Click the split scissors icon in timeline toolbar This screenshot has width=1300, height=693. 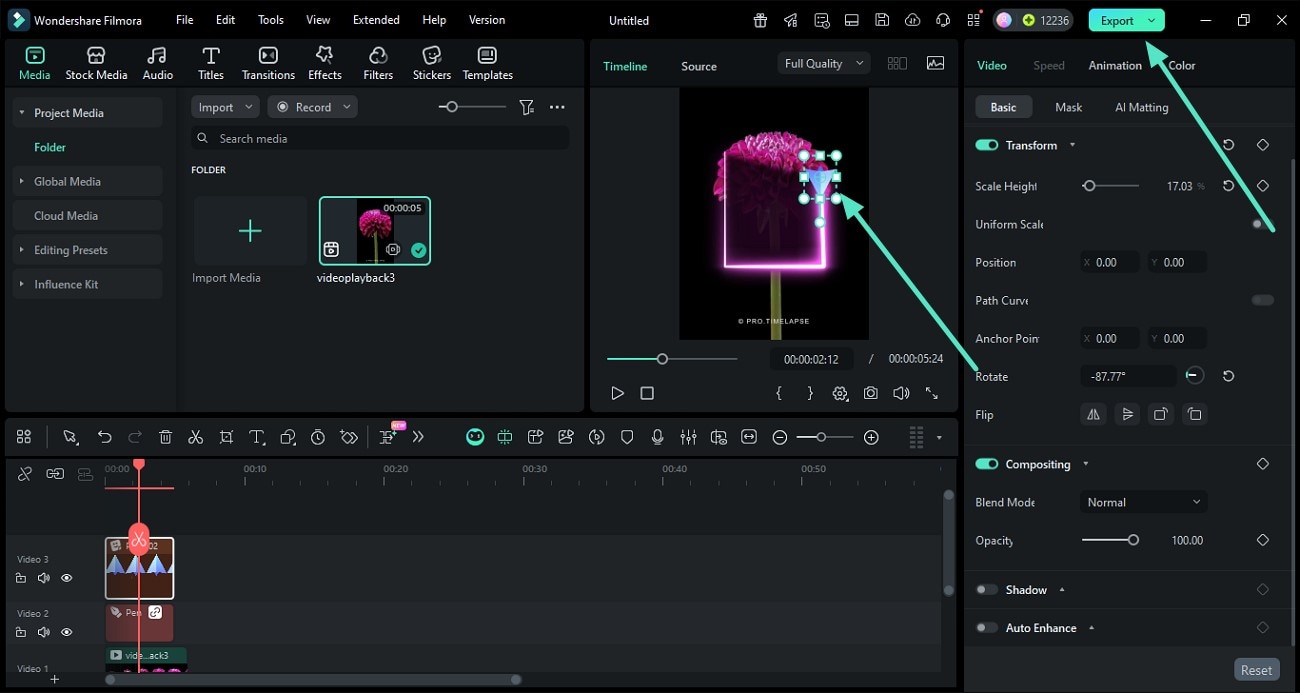pyautogui.click(x=196, y=437)
